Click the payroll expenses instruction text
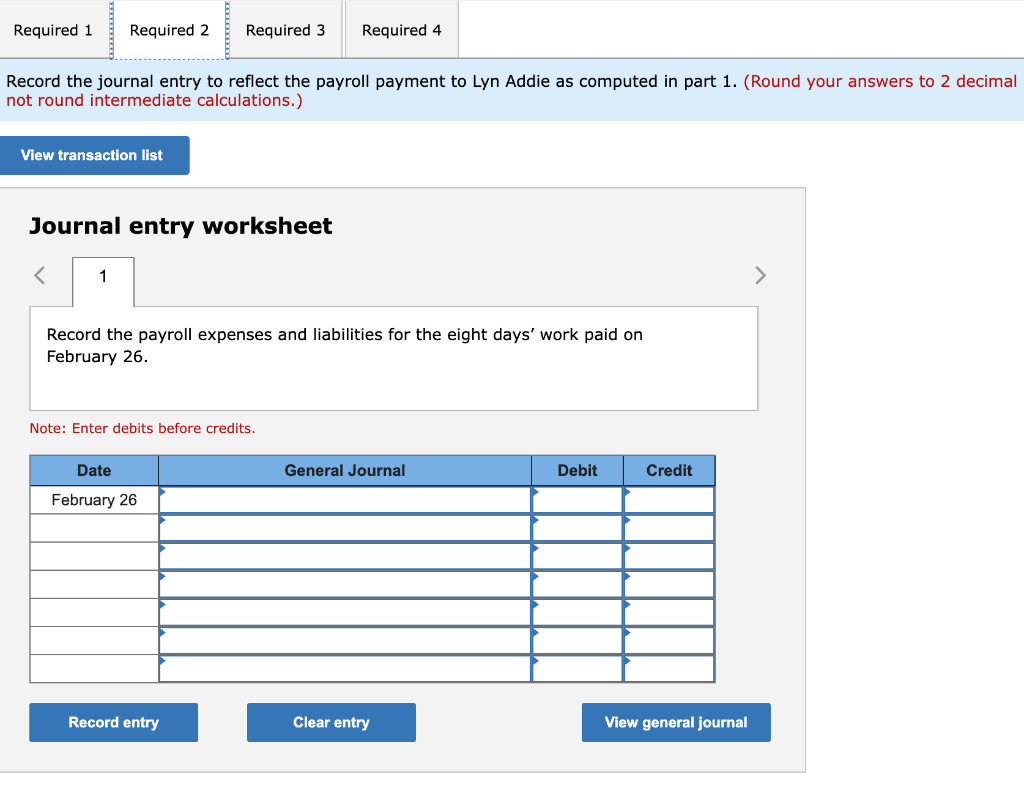1024x799 pixels. point(344,345)
